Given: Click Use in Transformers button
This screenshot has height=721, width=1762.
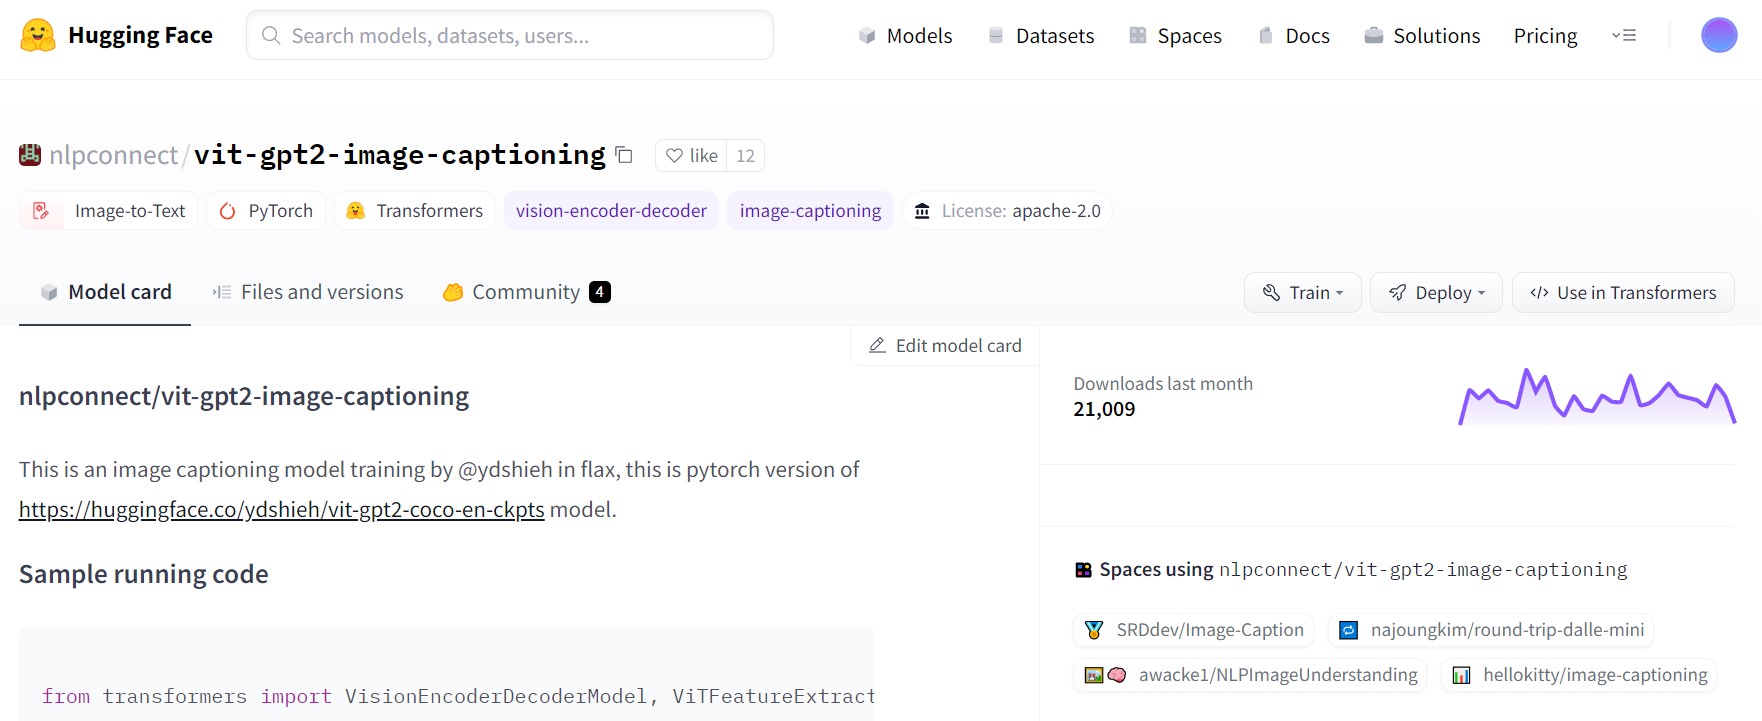Looking at the screenshot, I should pyautogui.click(x=1623, y=293).
